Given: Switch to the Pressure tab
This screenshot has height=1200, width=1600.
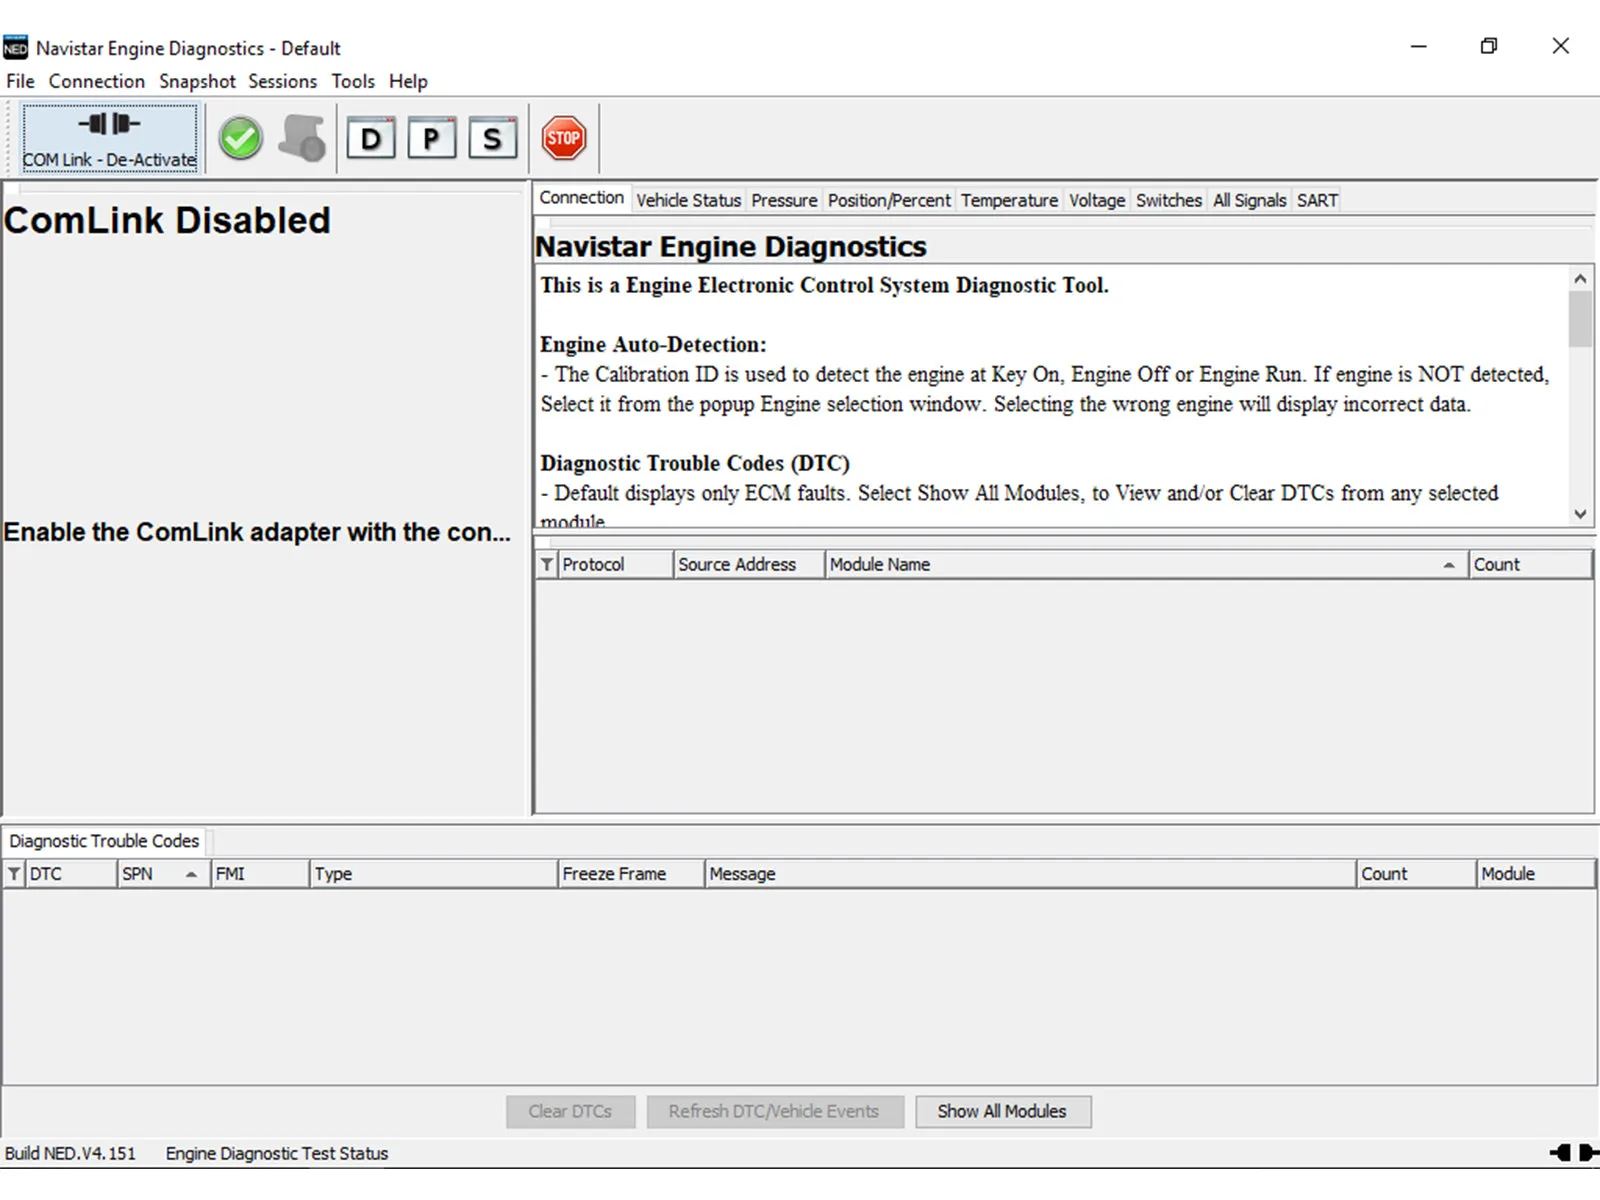Looking at the screenshot, I should 784,200.
